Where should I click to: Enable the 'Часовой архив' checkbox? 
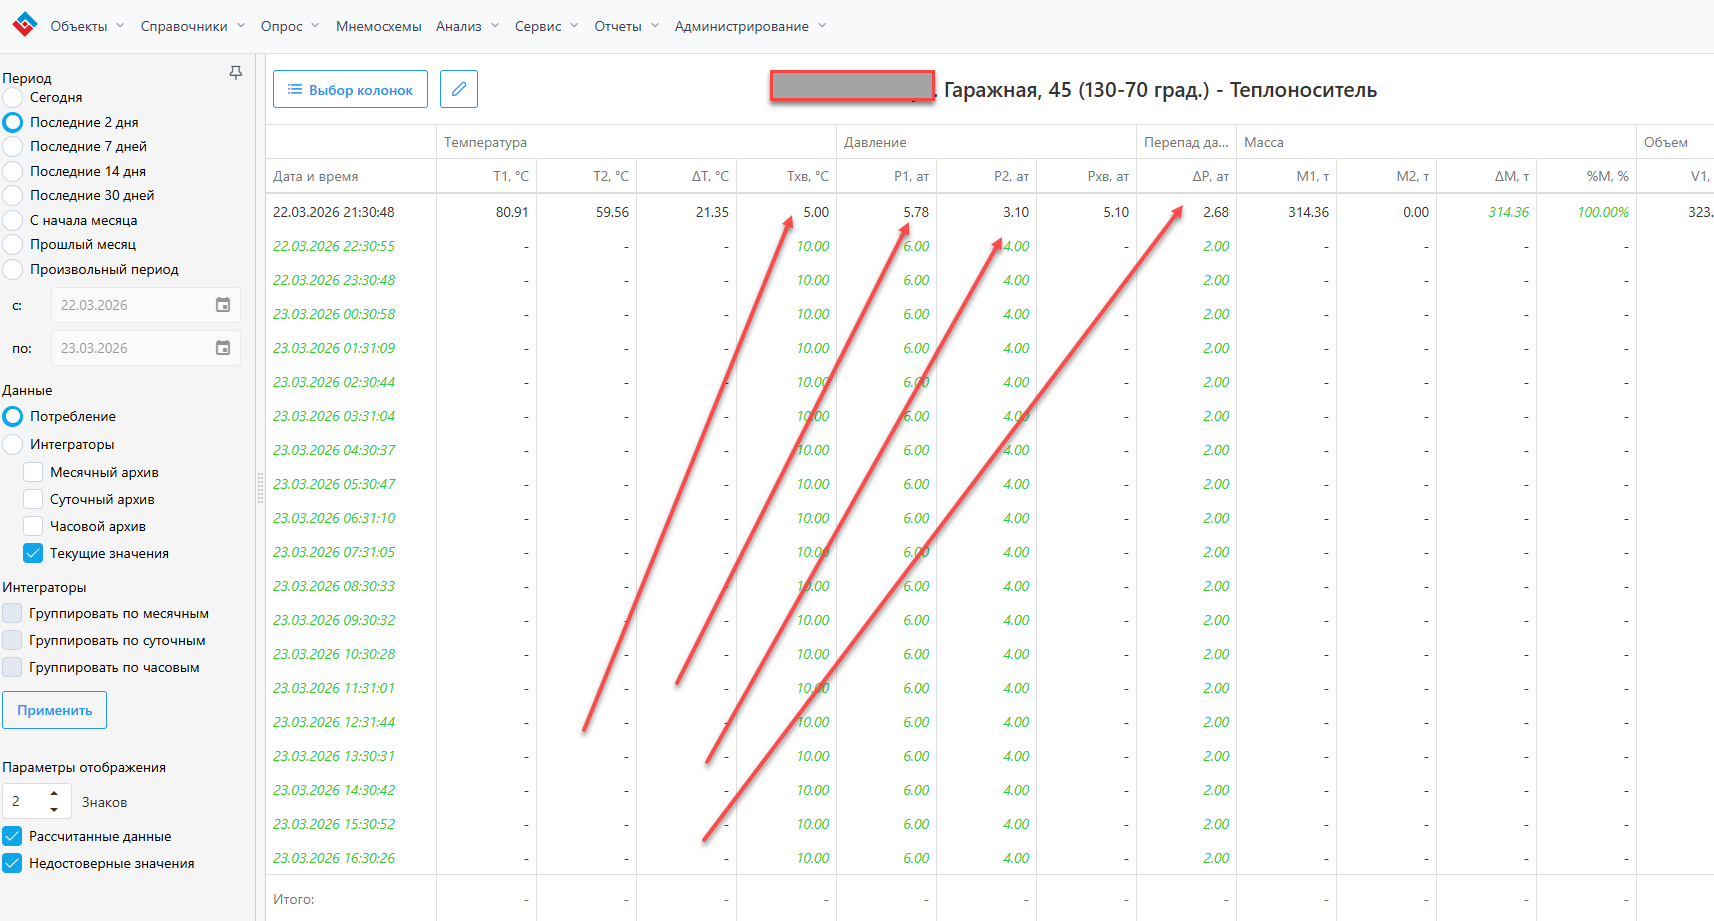click(33, 526)
